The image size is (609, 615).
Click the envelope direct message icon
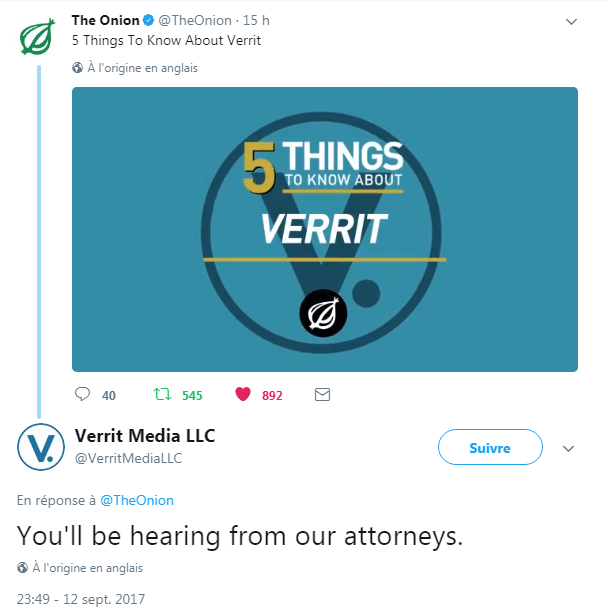pyautogui.click(x=322, y=395)
